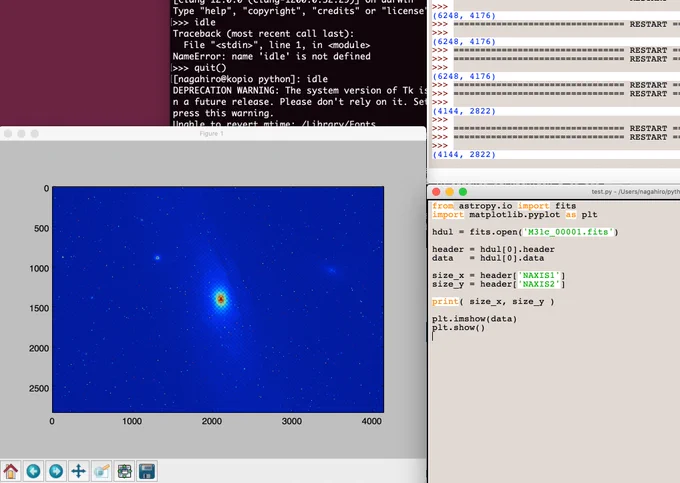Click 'from astropy.io import fits' line
Image resolution: width=680 pixels, height=483 pixels.
point(504,206)
